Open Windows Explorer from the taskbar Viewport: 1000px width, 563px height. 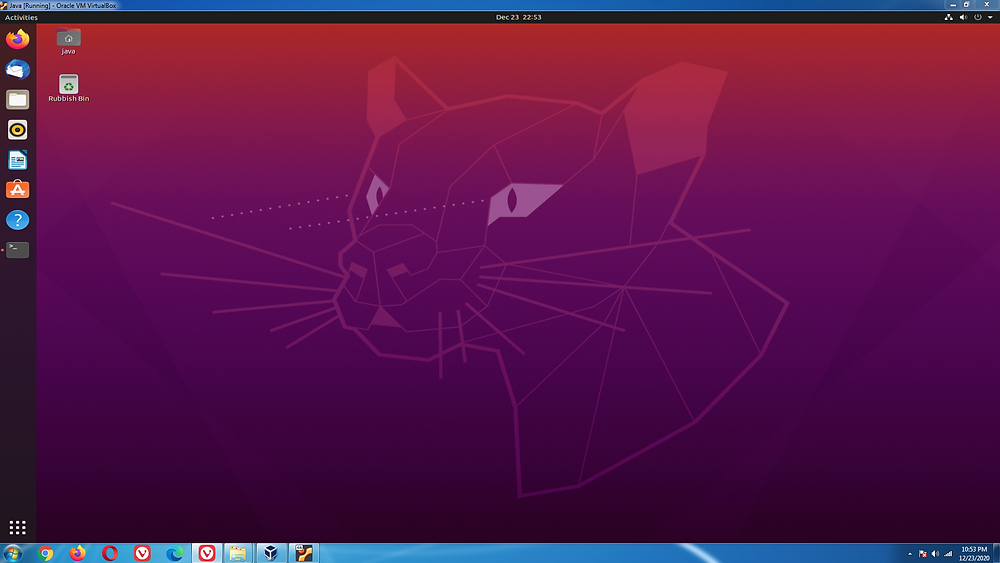[x=238, y=553]
